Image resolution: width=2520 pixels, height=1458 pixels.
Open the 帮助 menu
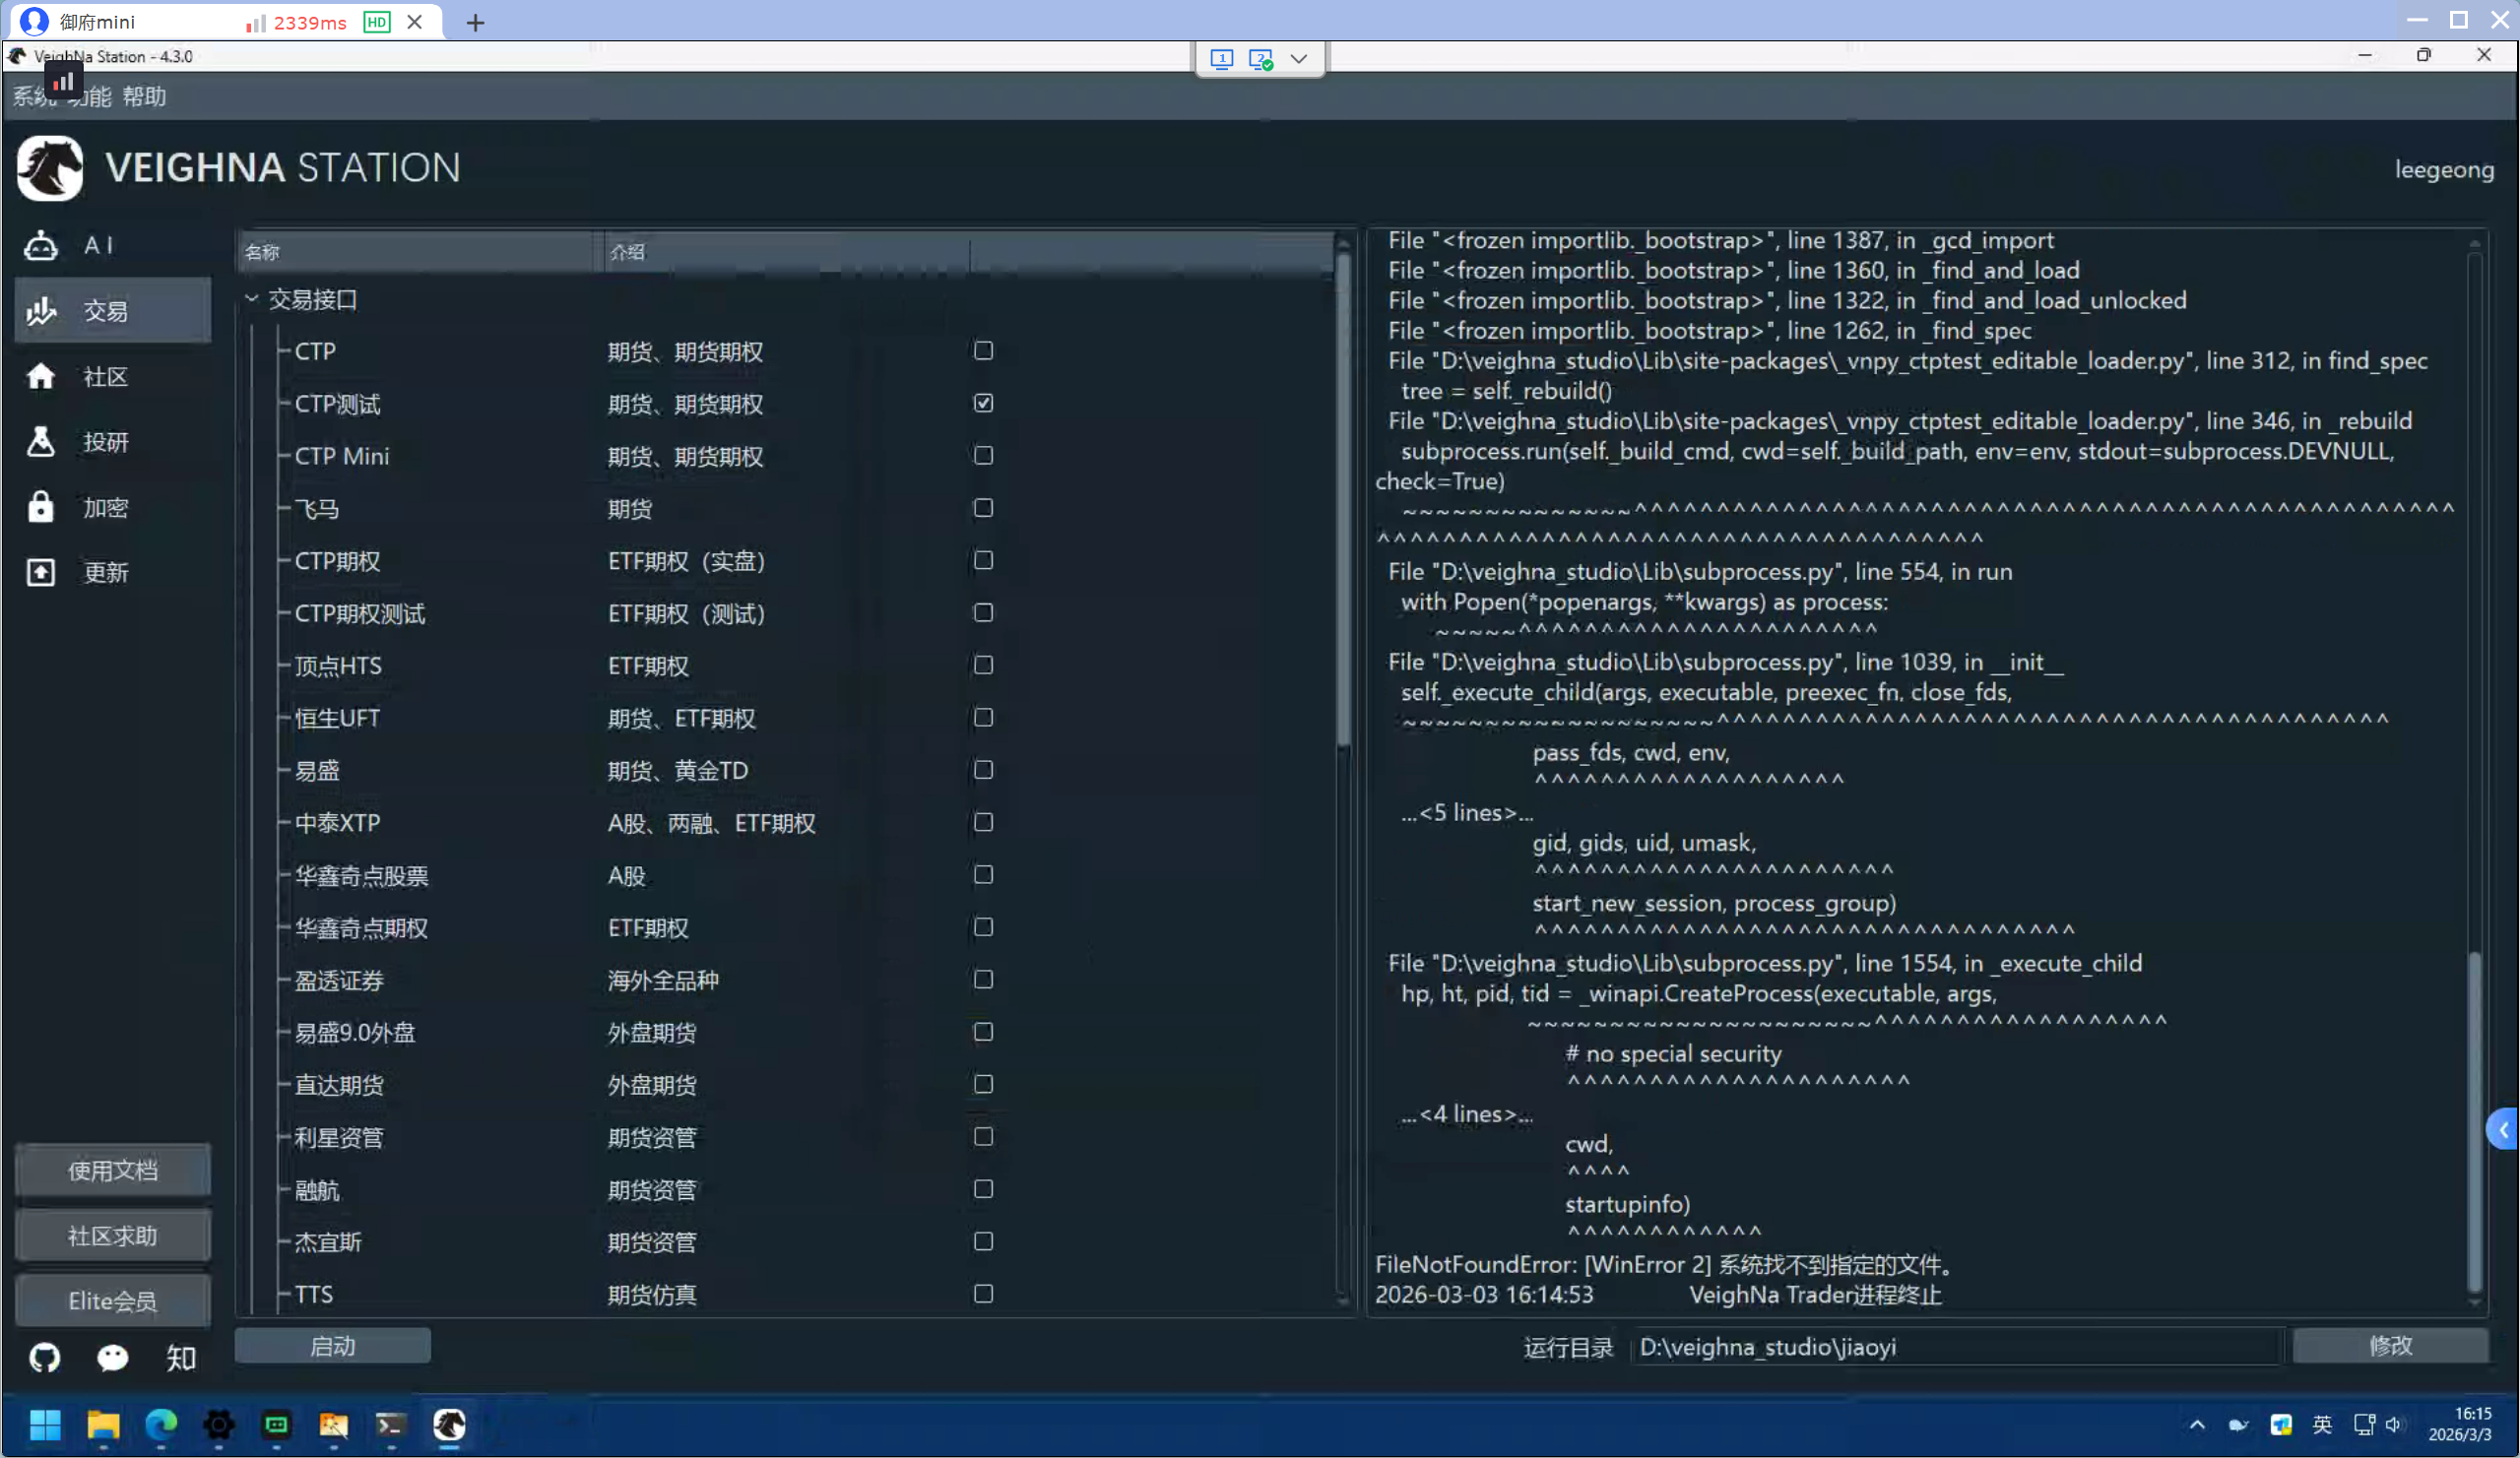(x=144, y=97)
